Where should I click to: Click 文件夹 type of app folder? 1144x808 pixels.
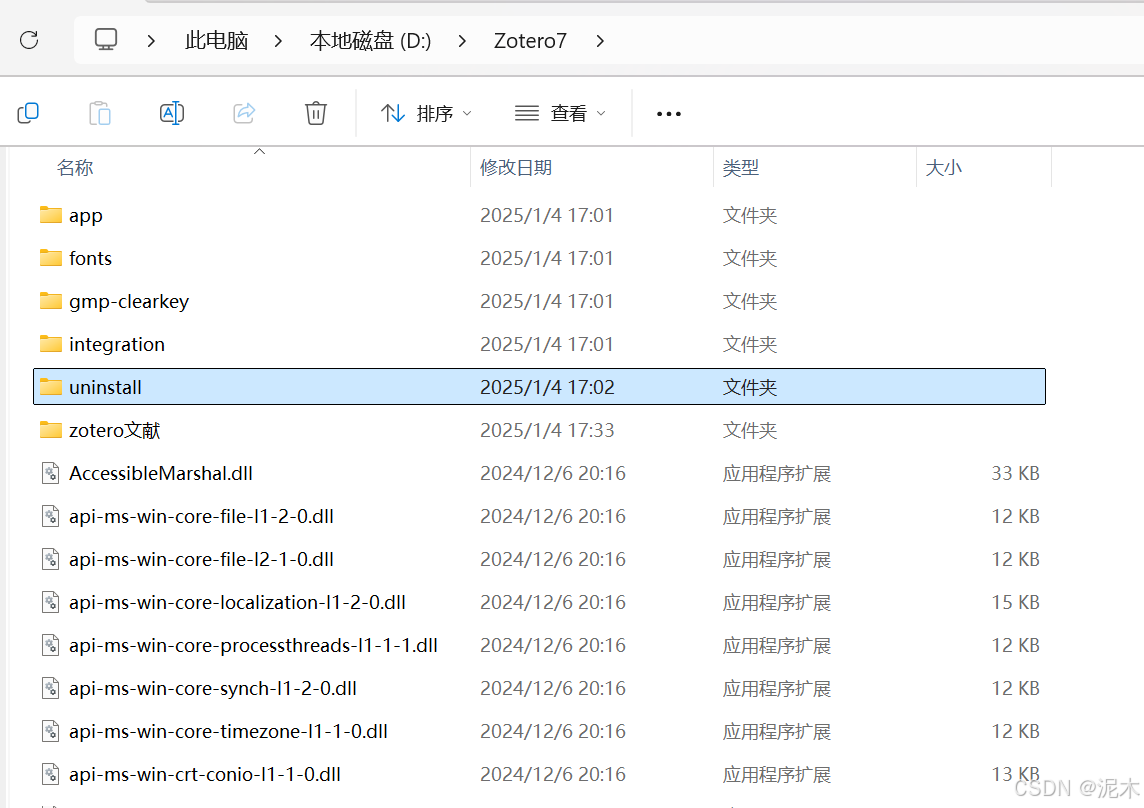pyautogui.click(x=749, y=215)
